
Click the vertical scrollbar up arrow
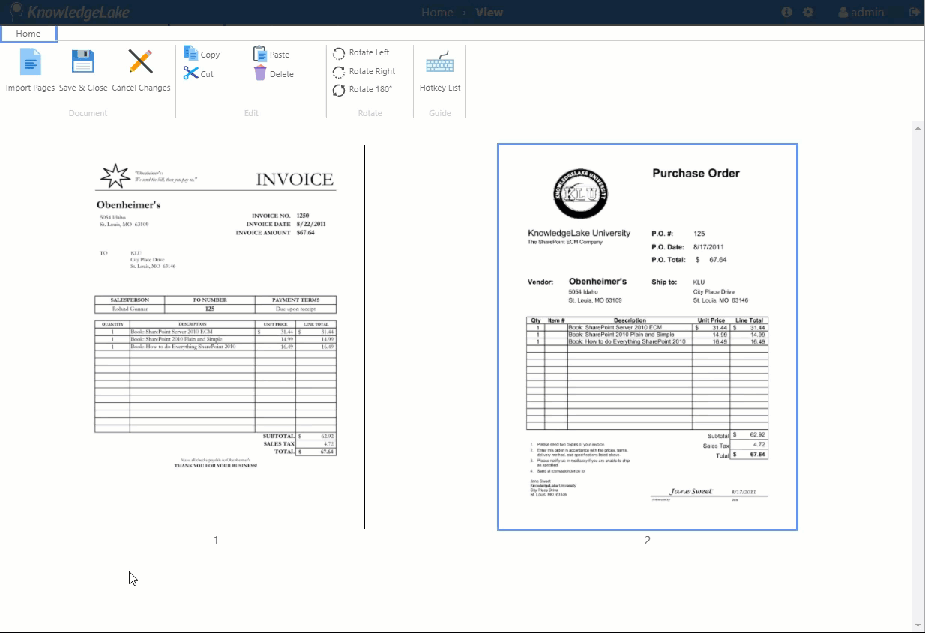917,128
